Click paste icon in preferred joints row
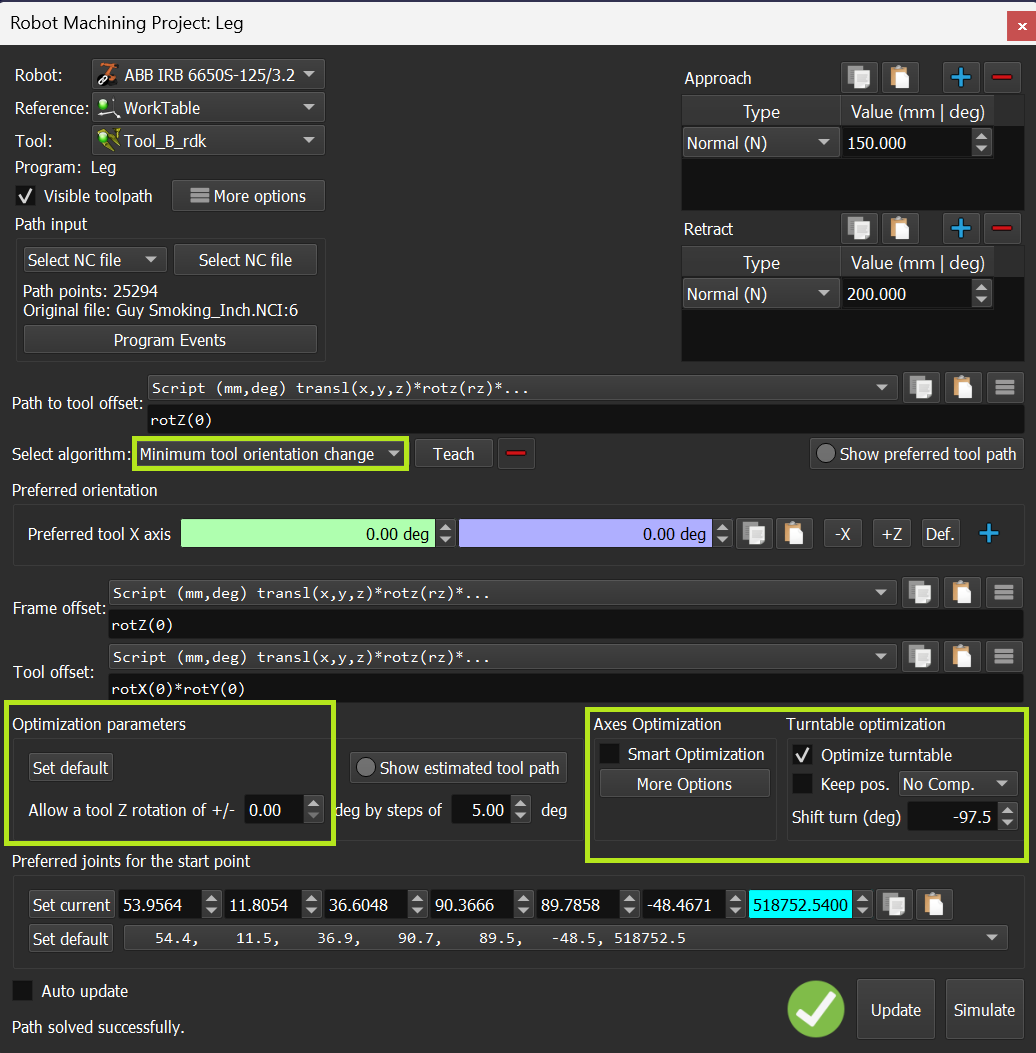This screenshot has width=1036, height=1053. pyautogui.click(x=932, y=905)
